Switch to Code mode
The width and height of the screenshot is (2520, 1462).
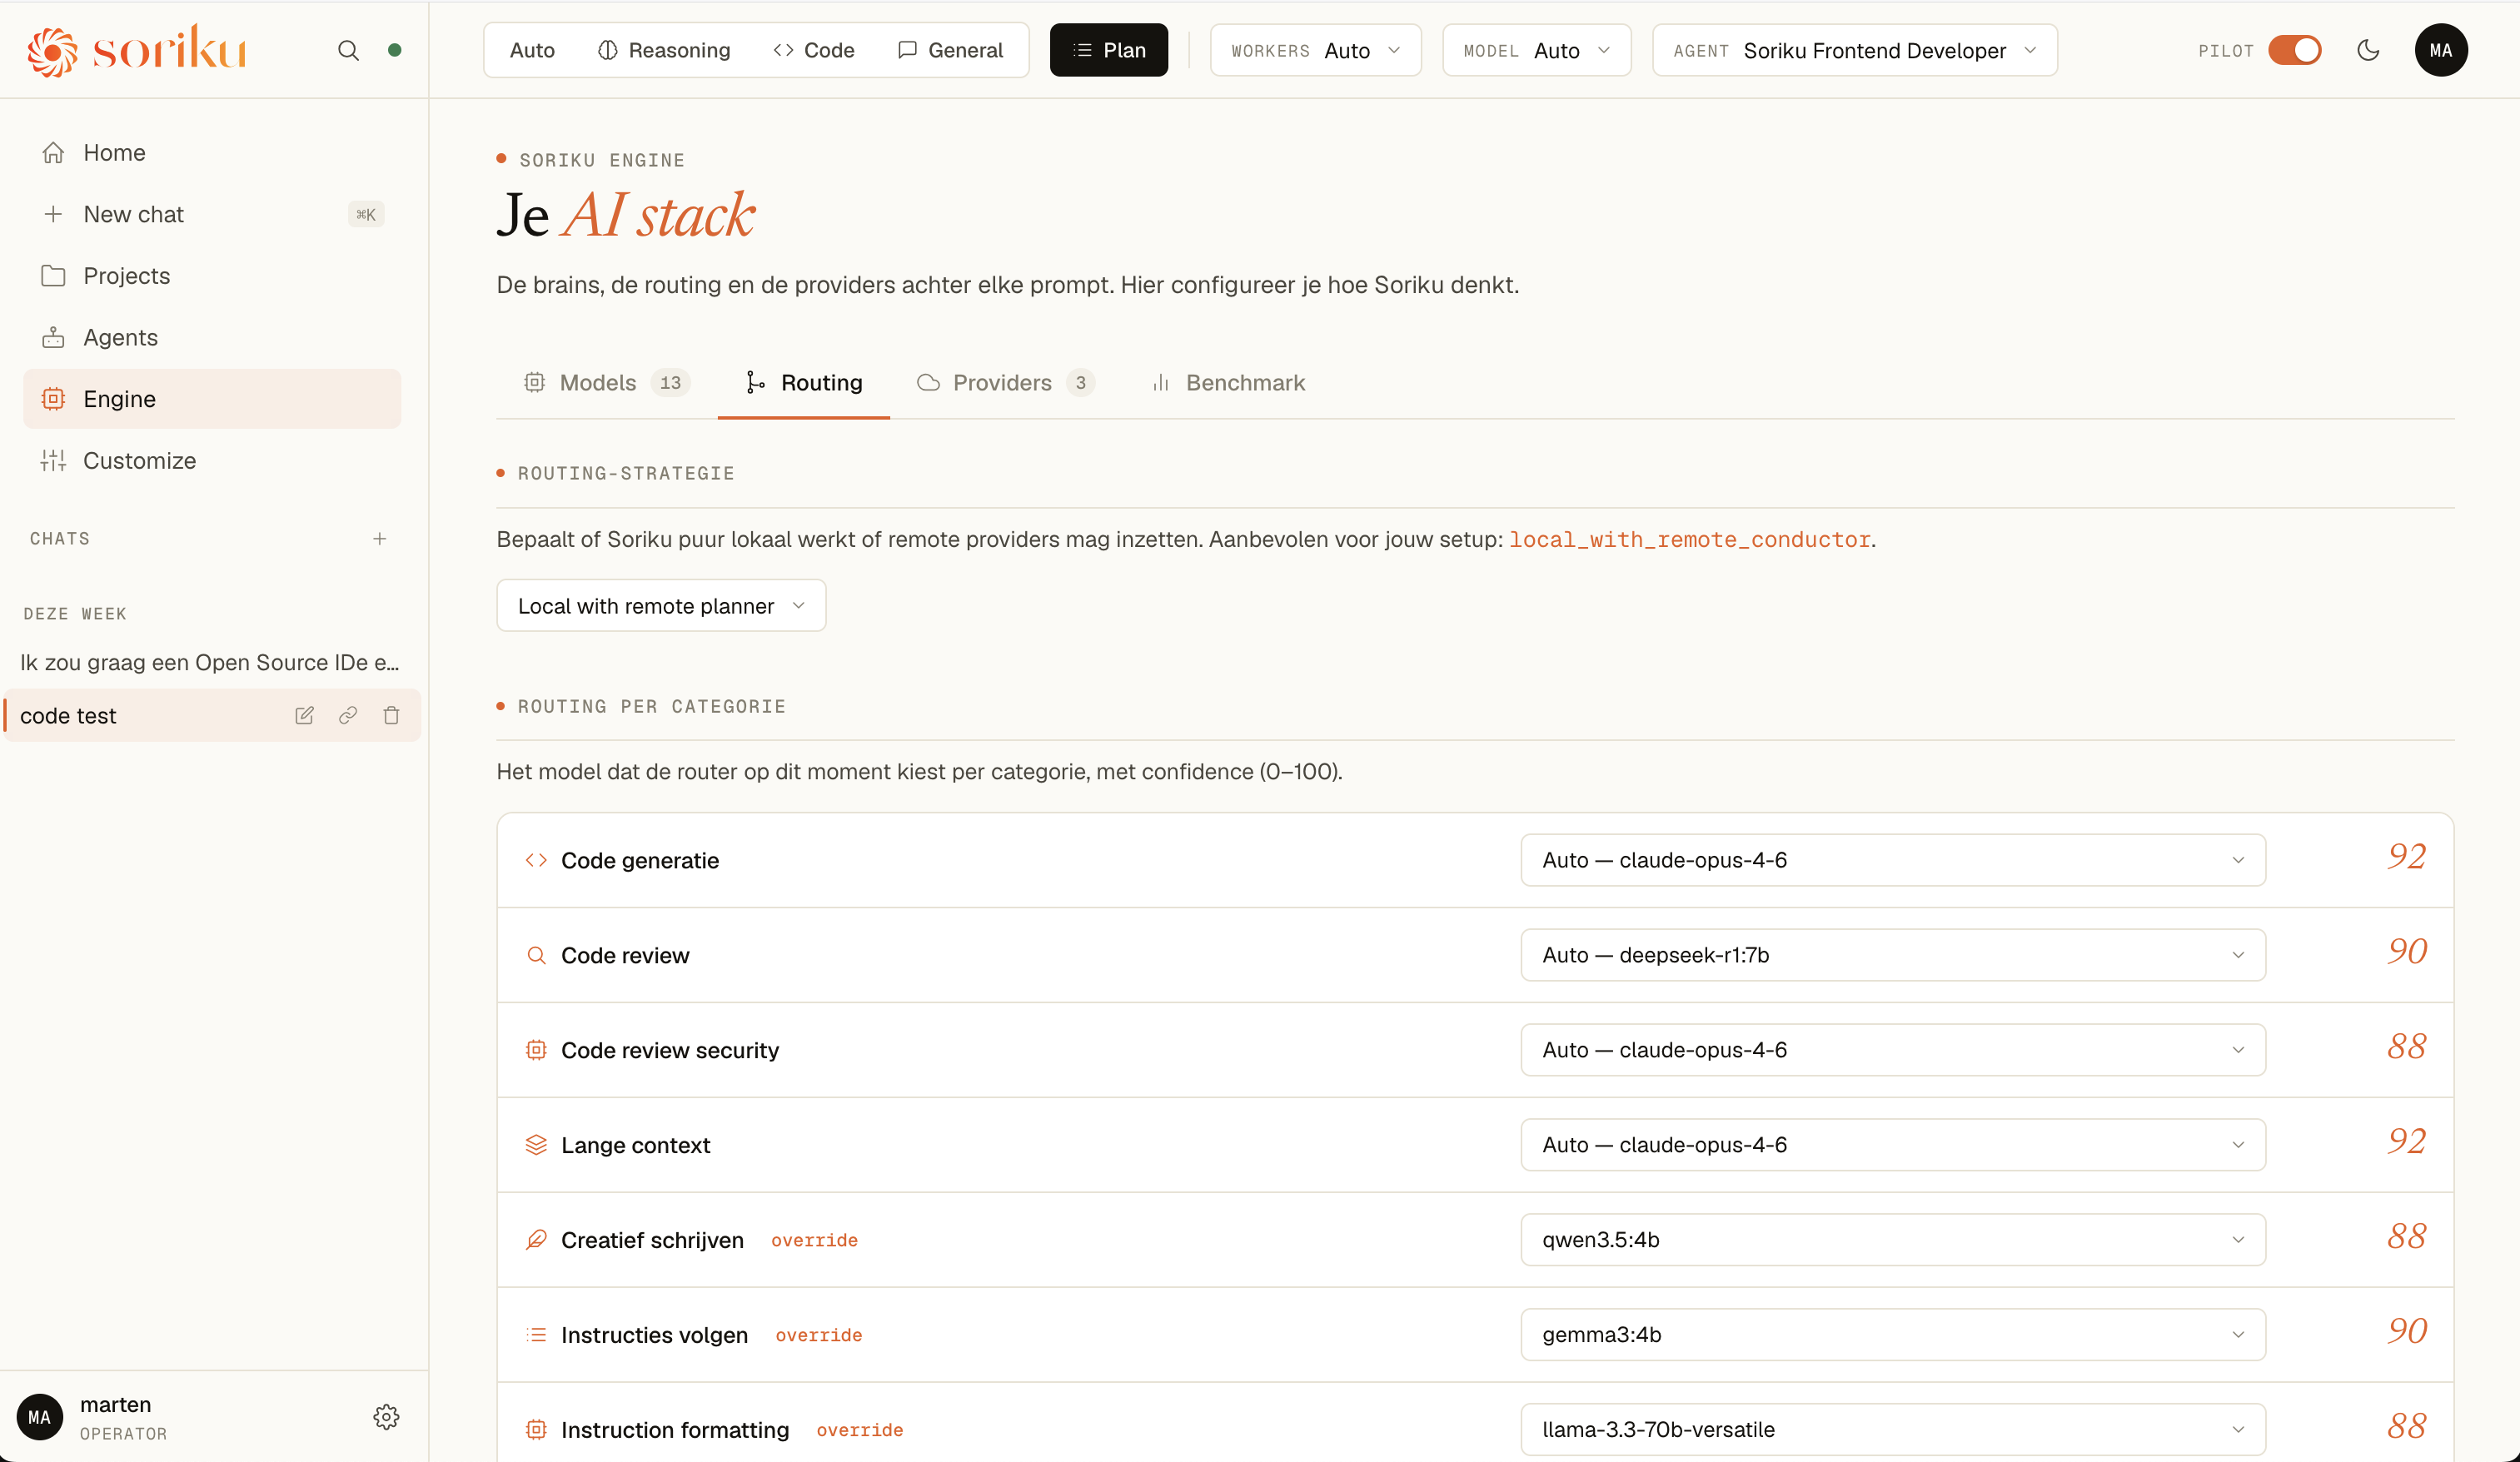click(814, 50)
